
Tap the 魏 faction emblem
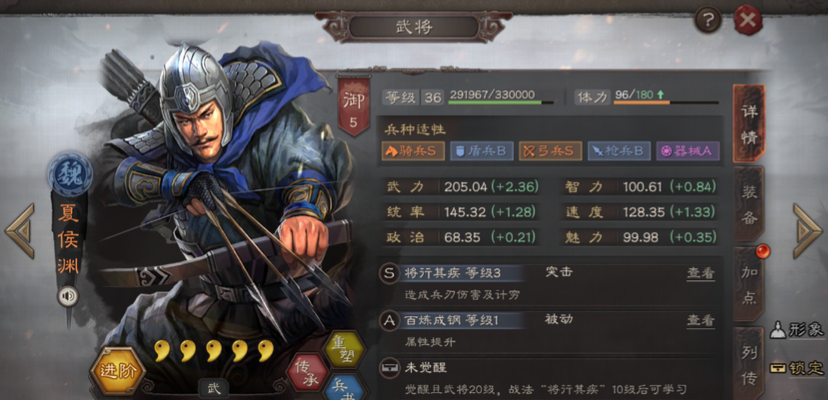70,173
